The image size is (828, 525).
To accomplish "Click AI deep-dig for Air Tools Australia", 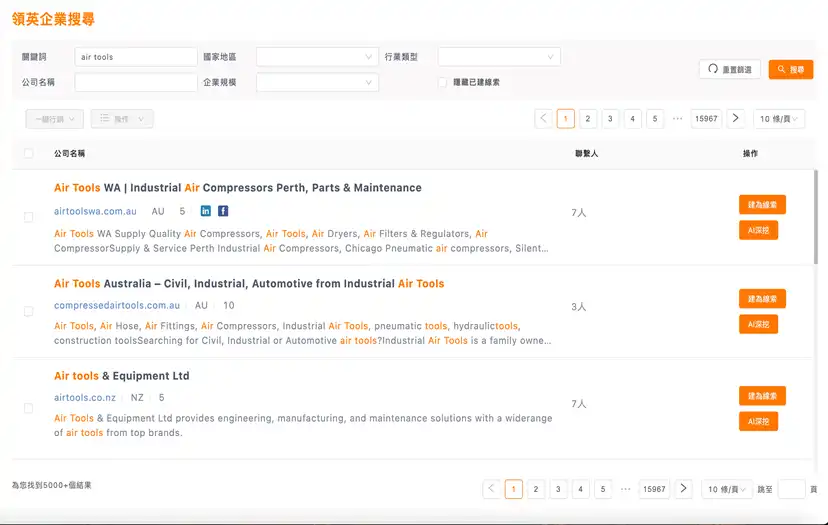I will 758,324.
